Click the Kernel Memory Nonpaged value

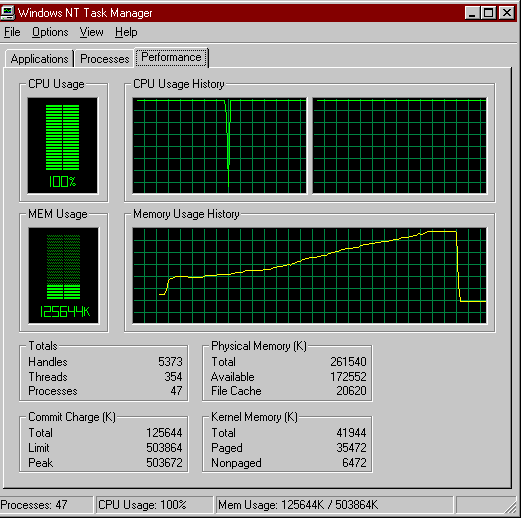[354, 463]
